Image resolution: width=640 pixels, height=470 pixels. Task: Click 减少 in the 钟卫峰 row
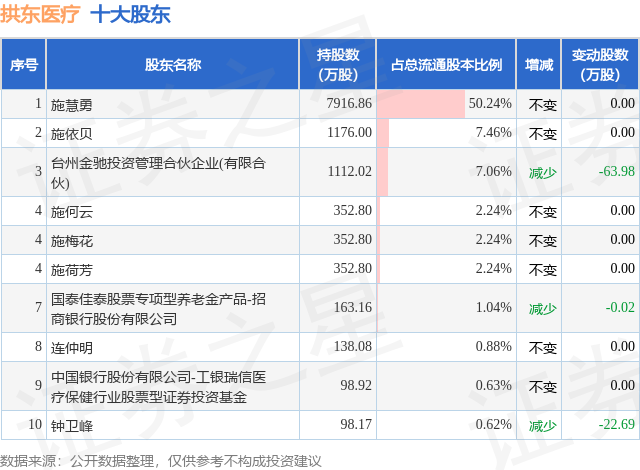coord(542,426)
